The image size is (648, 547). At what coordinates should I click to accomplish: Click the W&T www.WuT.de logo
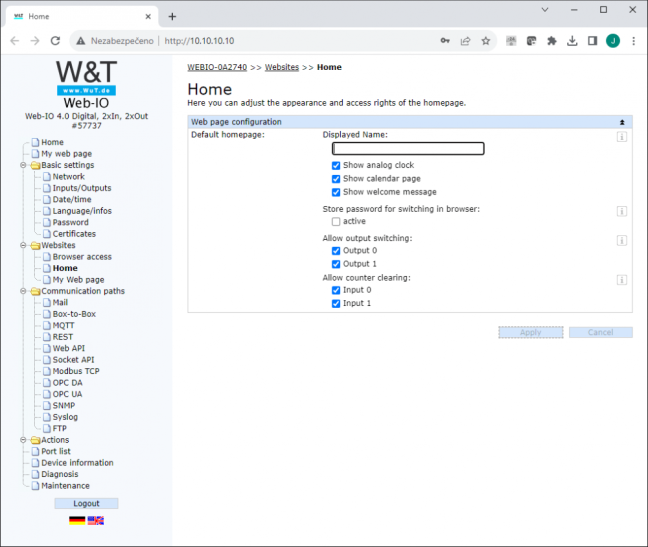(x=86, y=77)
